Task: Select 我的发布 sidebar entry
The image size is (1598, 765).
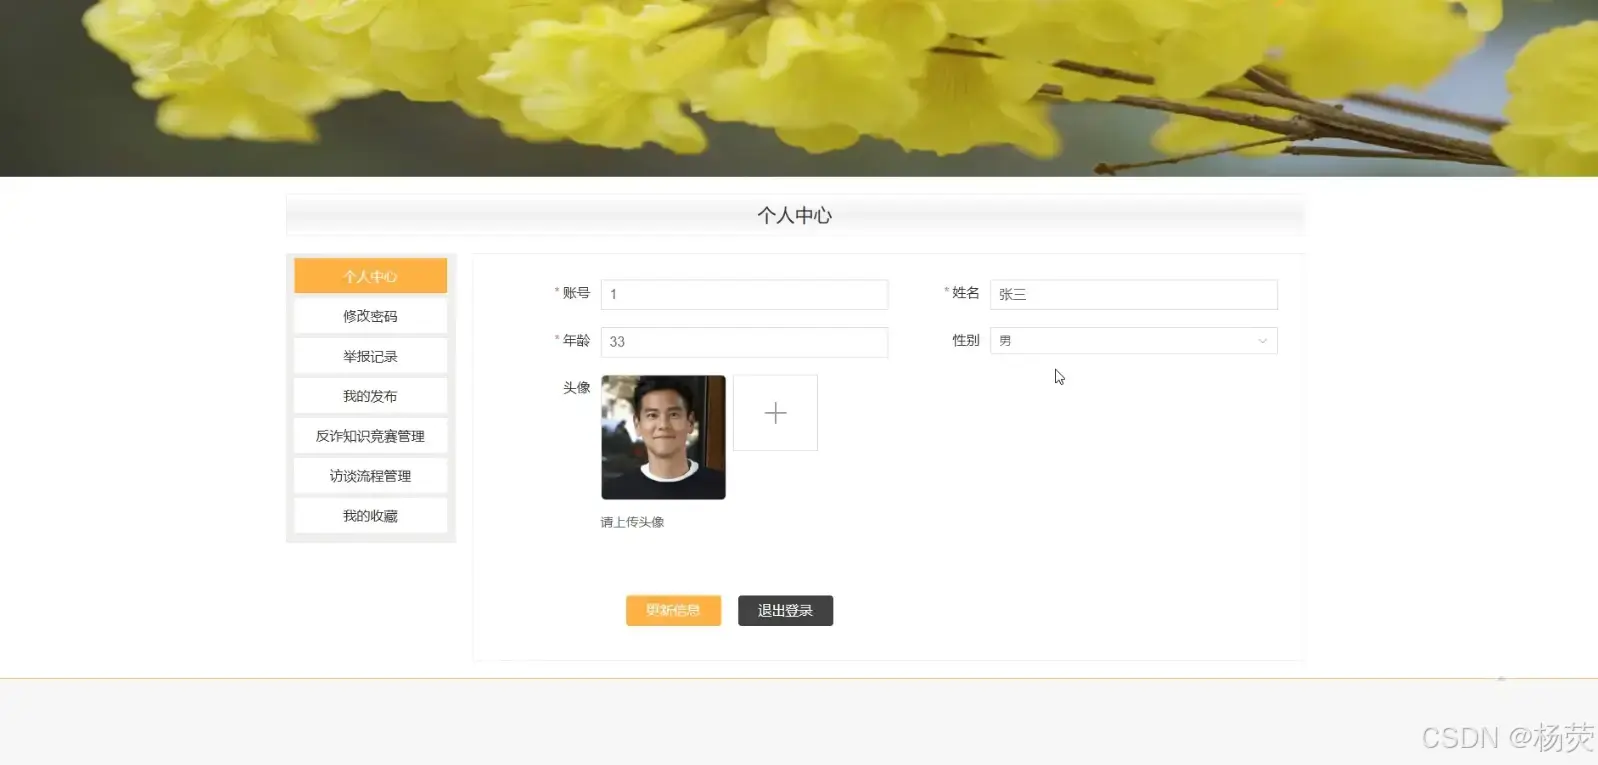Action: click(370, 396)
